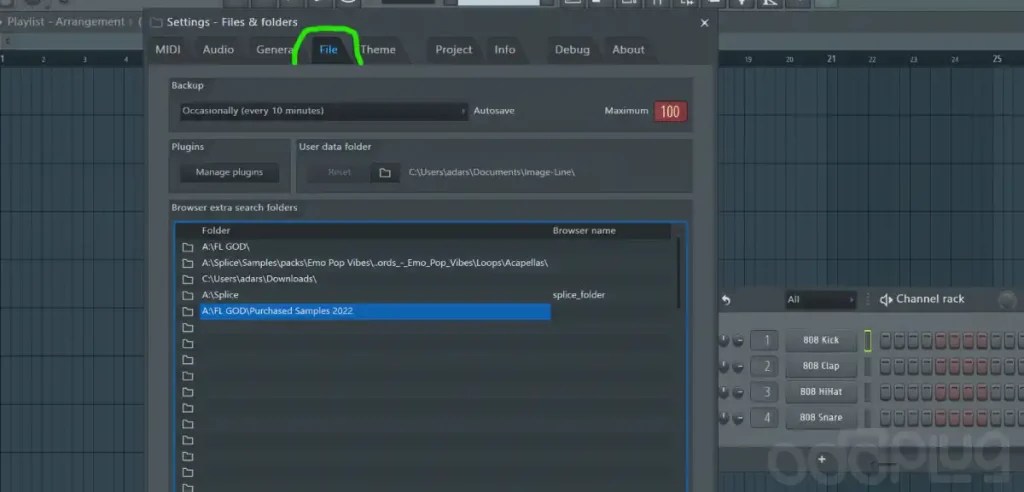Go to the Debug tab
Image resolution: width=1024 pixels, height=492 pixels.
[x=572, y=50]
